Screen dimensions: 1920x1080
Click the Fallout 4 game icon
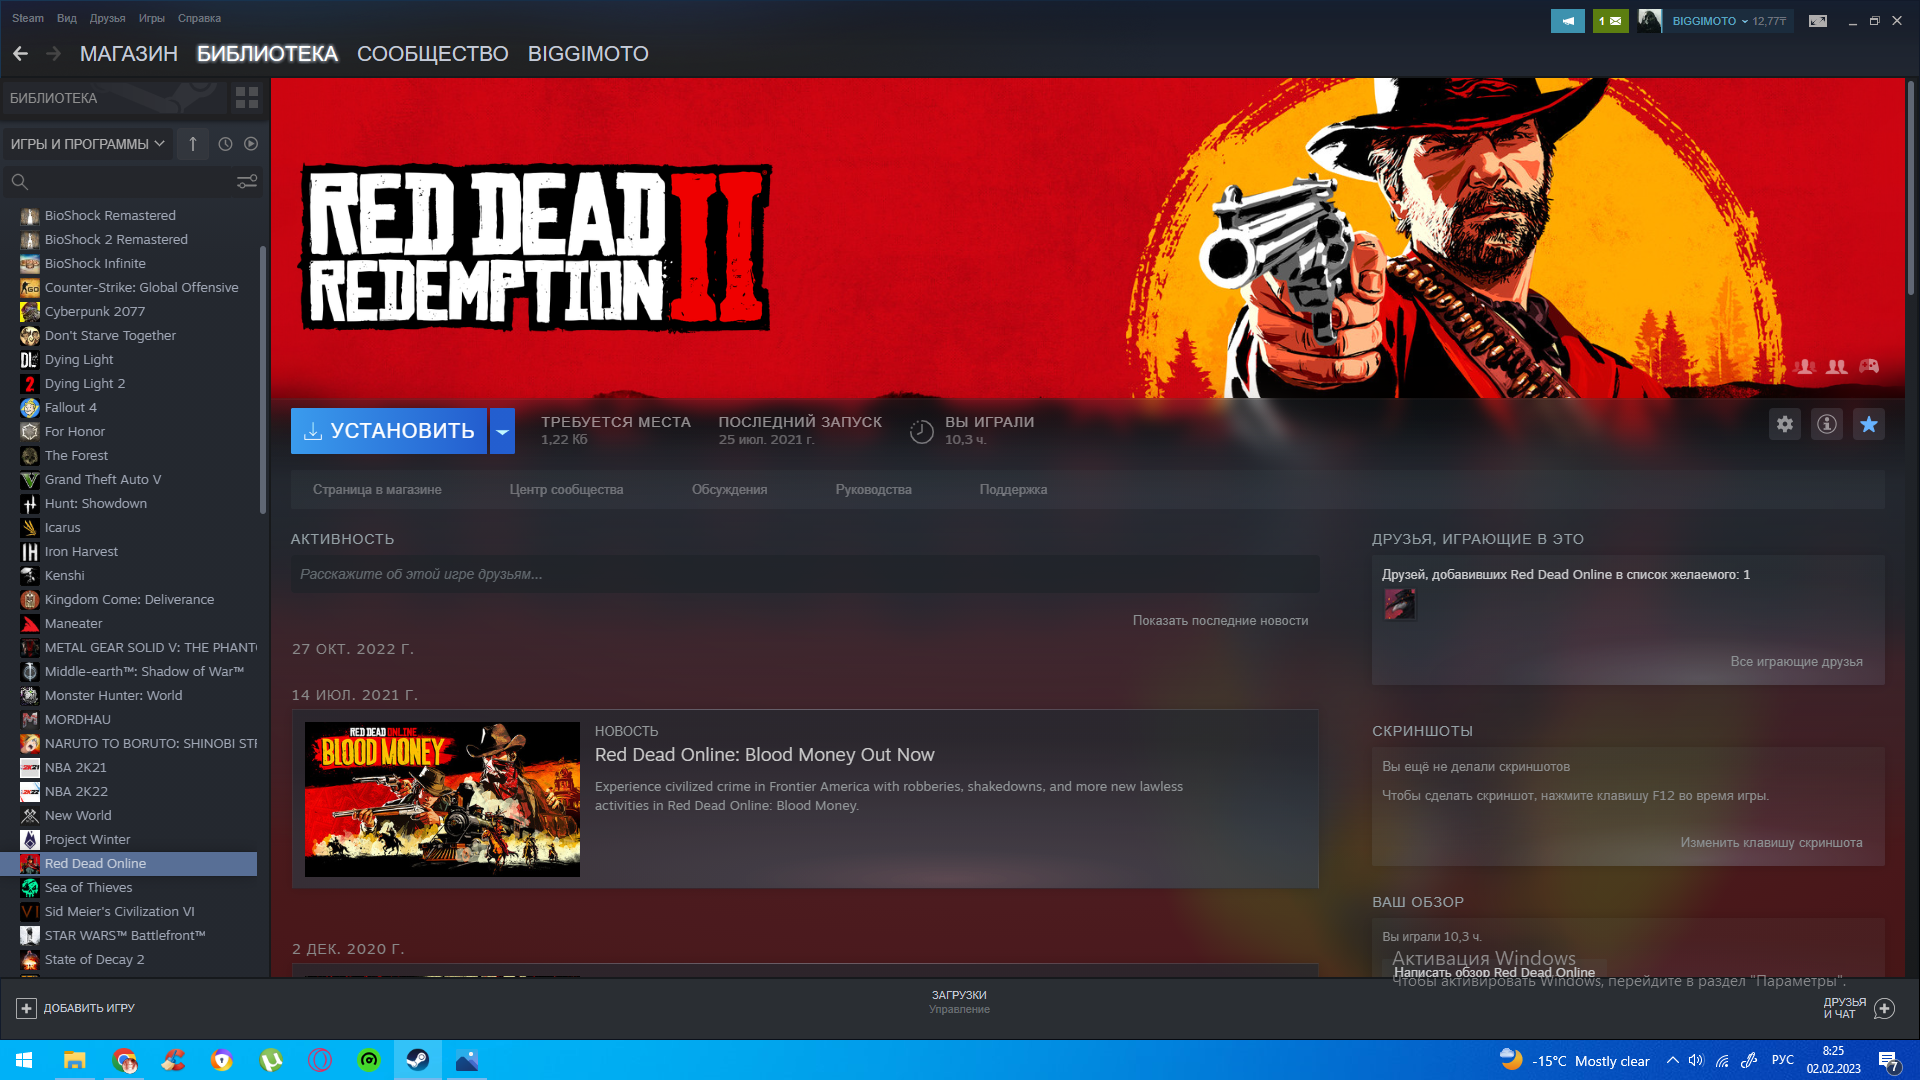pyautogui.click(x=30, y=408)
